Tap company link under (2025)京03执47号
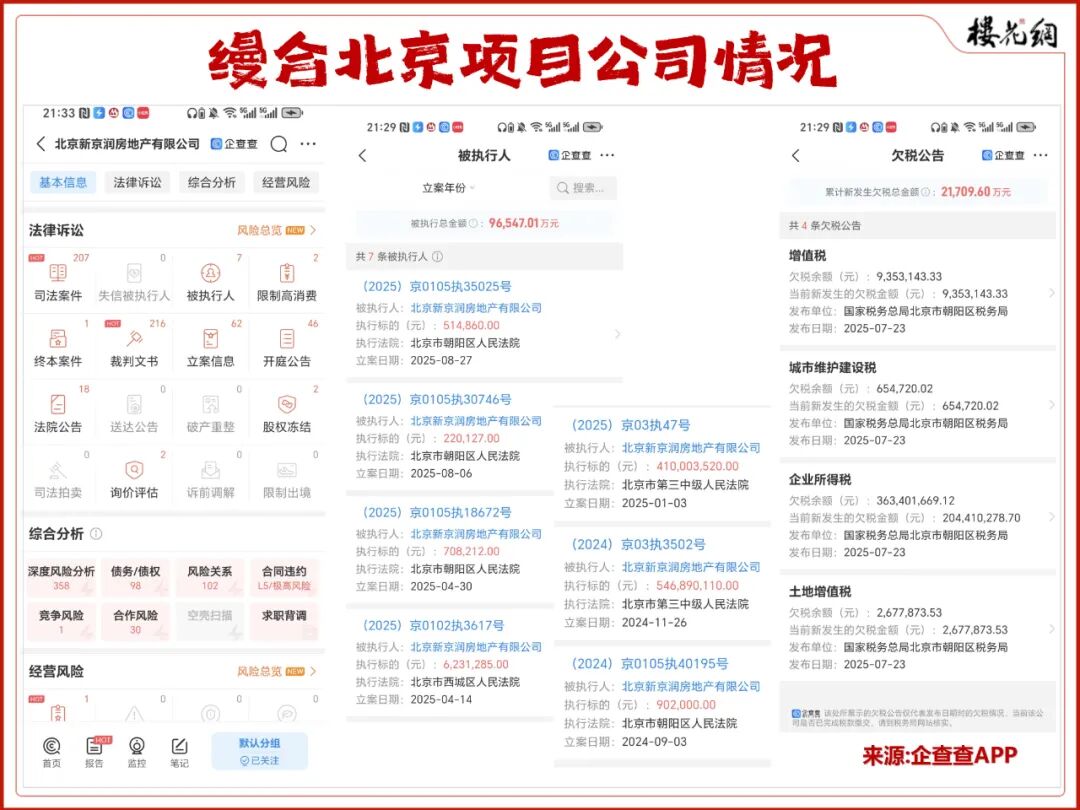Image resolution: width=1080 pixels, height=810 pixels. click(x=691, y=448)
